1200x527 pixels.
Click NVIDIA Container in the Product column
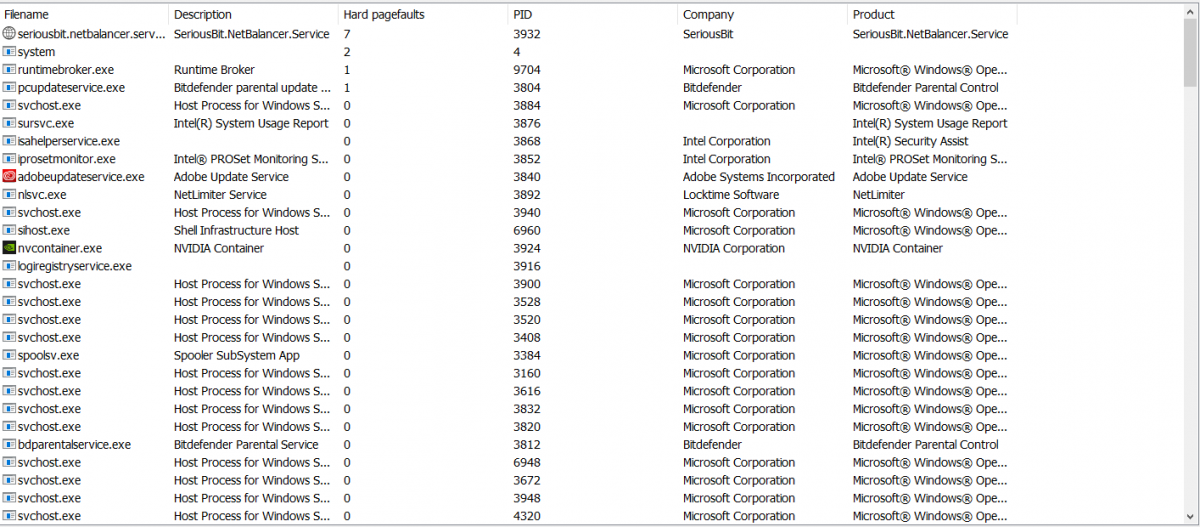click(898, 248)
